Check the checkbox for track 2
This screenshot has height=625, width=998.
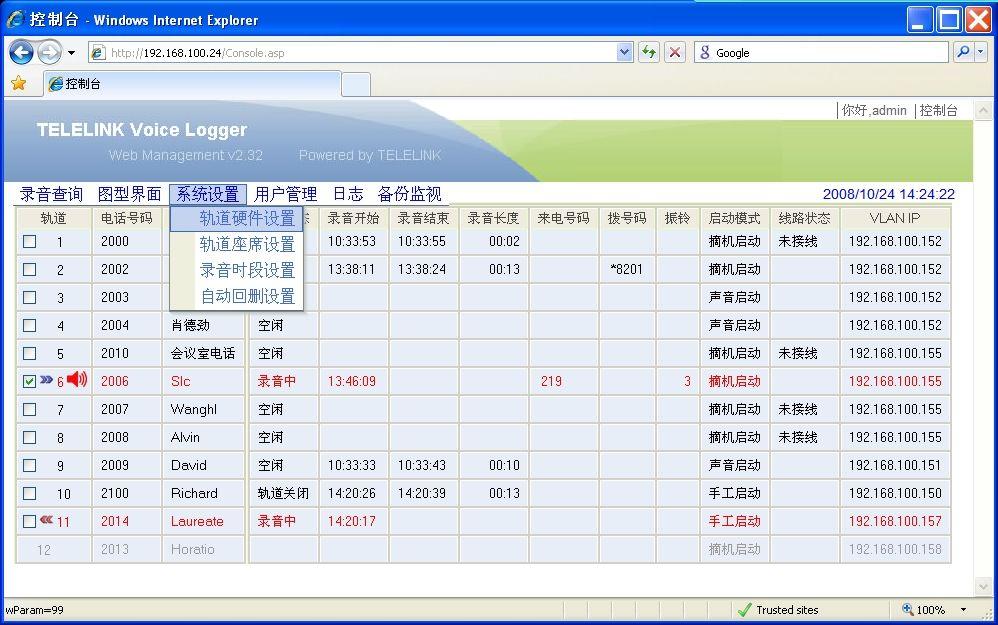[x=29, y=269]
